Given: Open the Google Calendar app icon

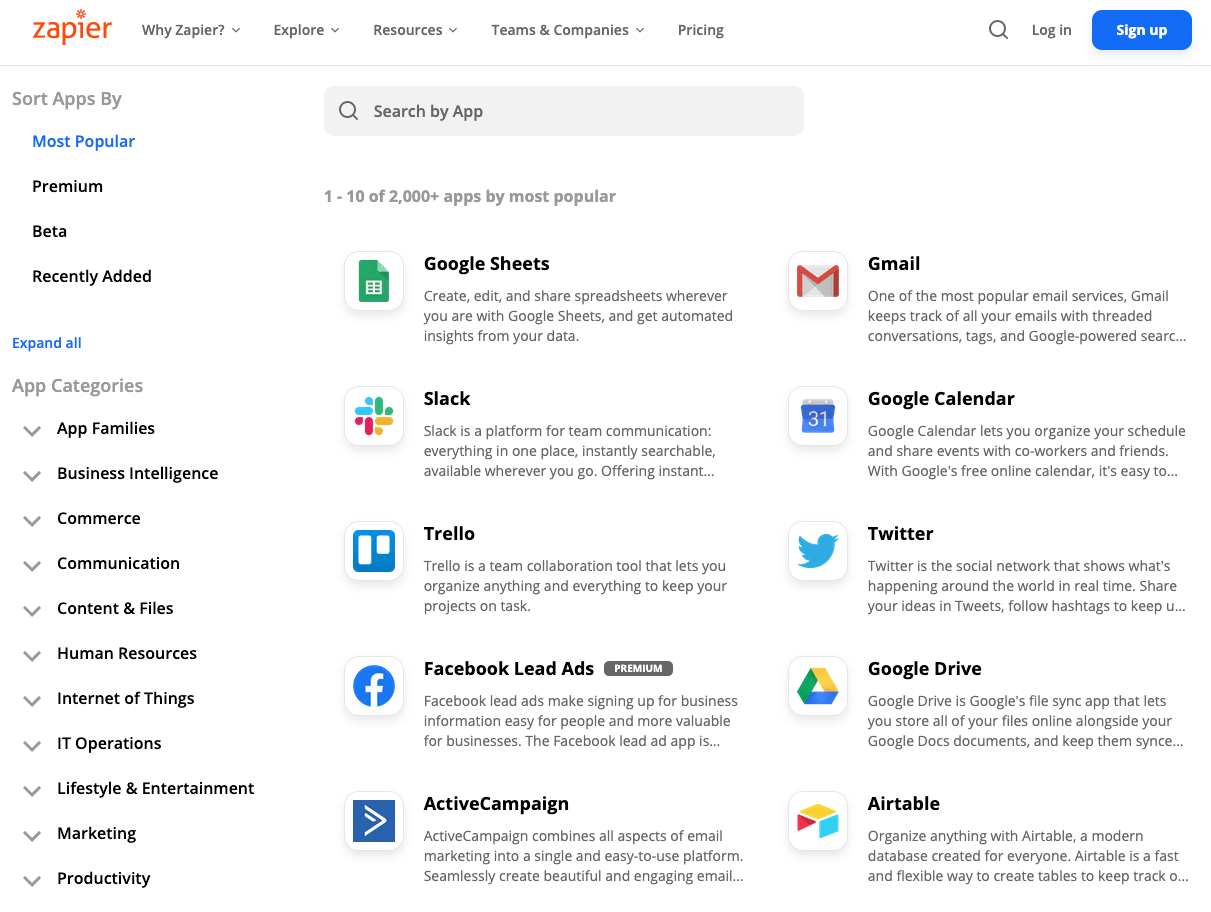Looking at the screenshot, I should (x=818, y=416).
